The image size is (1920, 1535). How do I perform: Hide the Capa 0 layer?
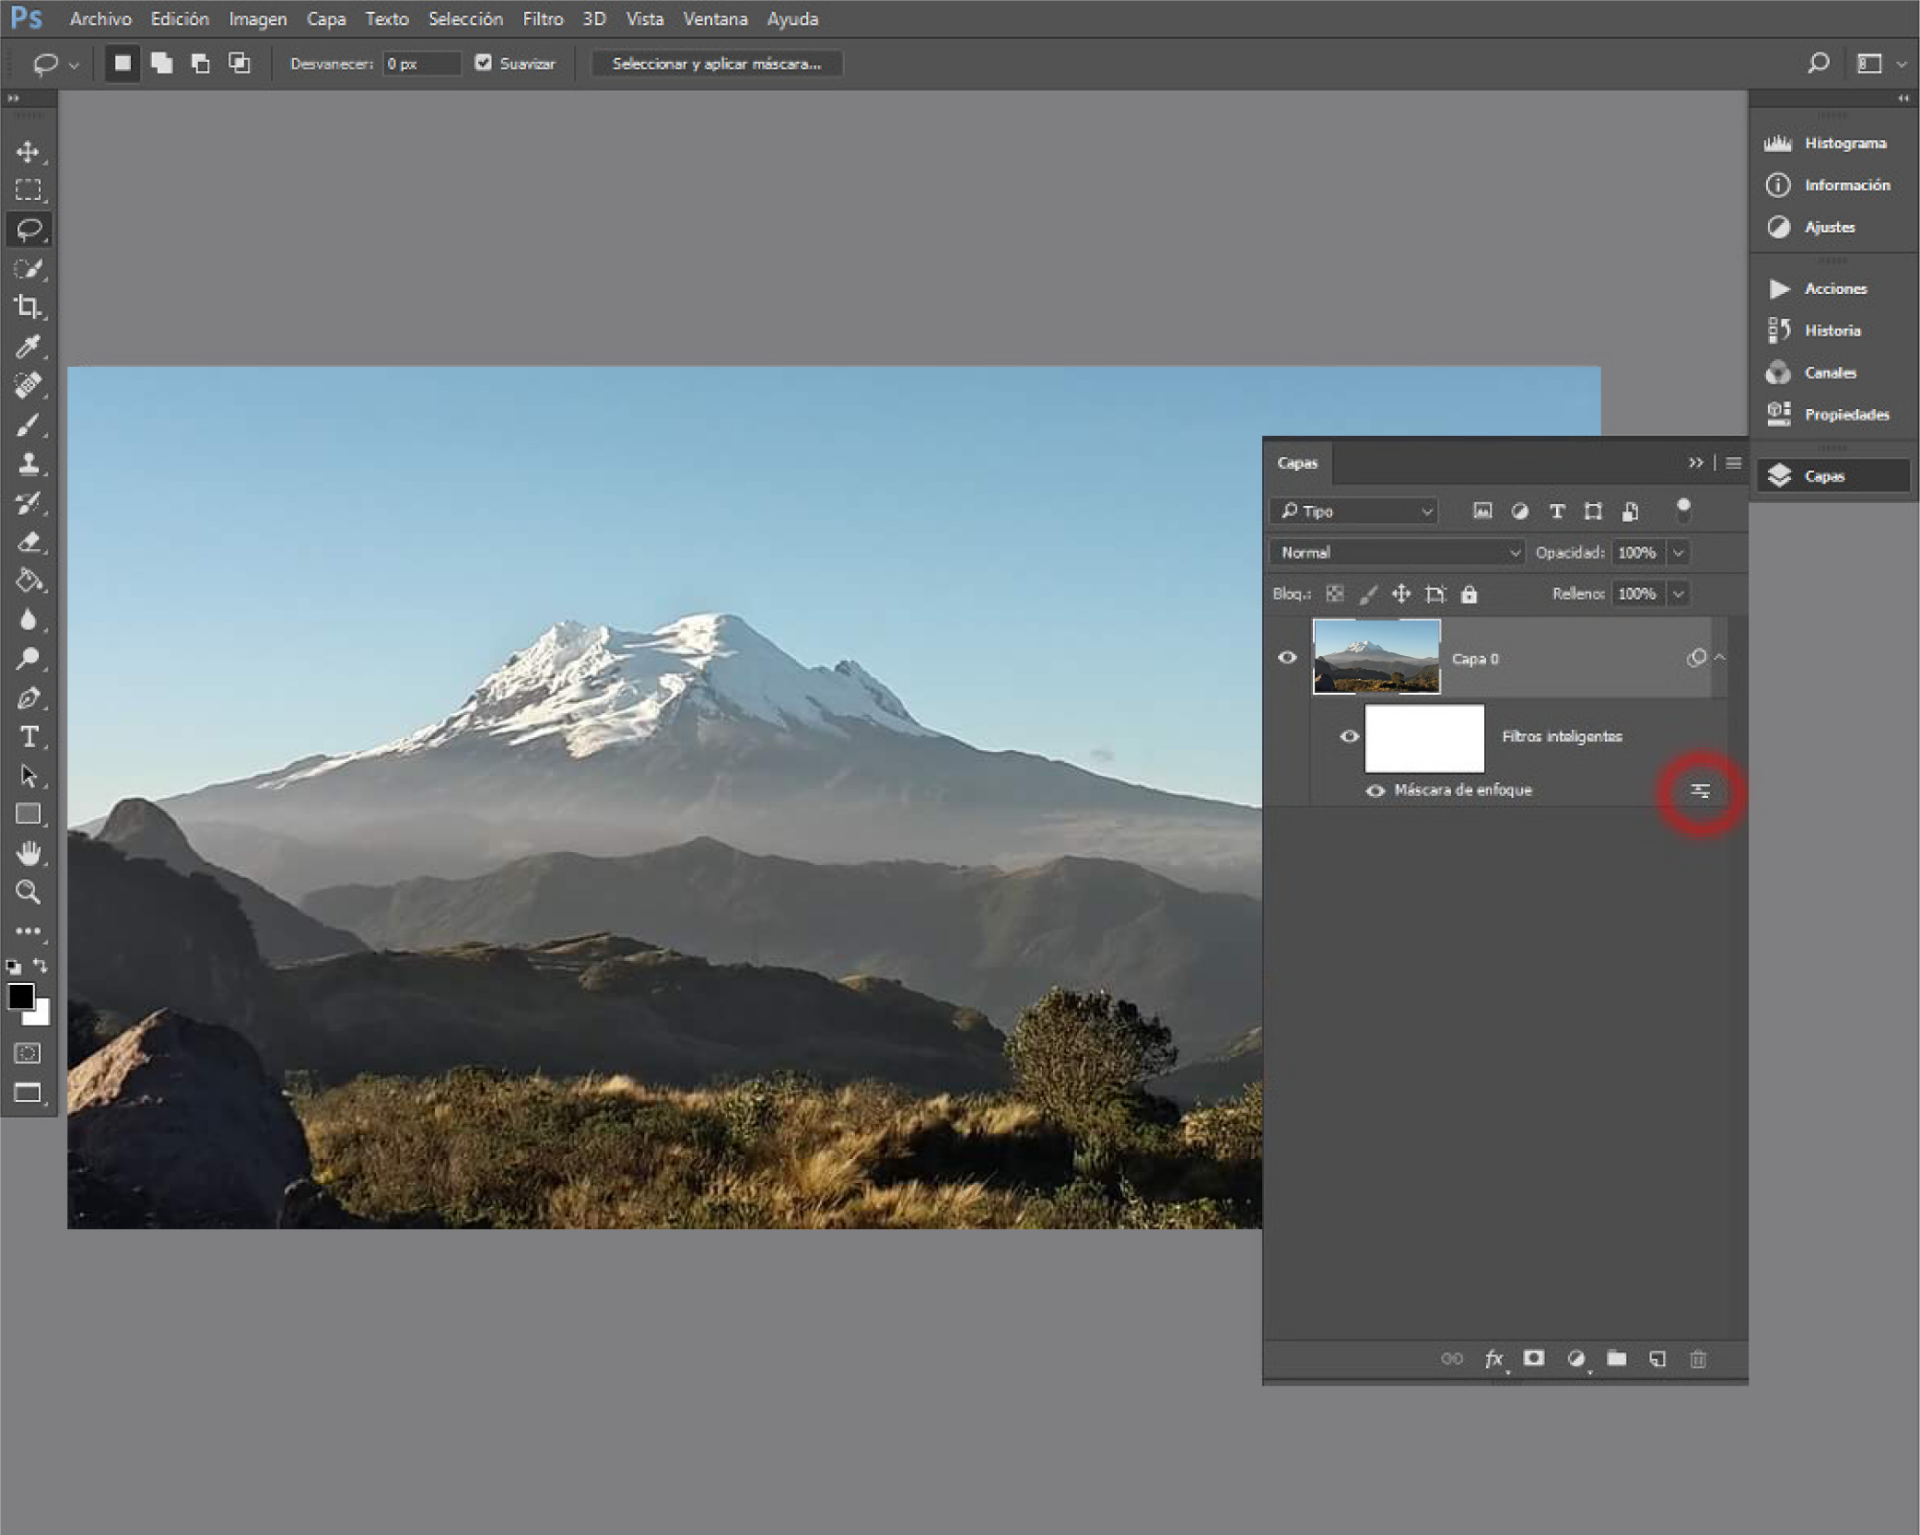point(1287,658)
